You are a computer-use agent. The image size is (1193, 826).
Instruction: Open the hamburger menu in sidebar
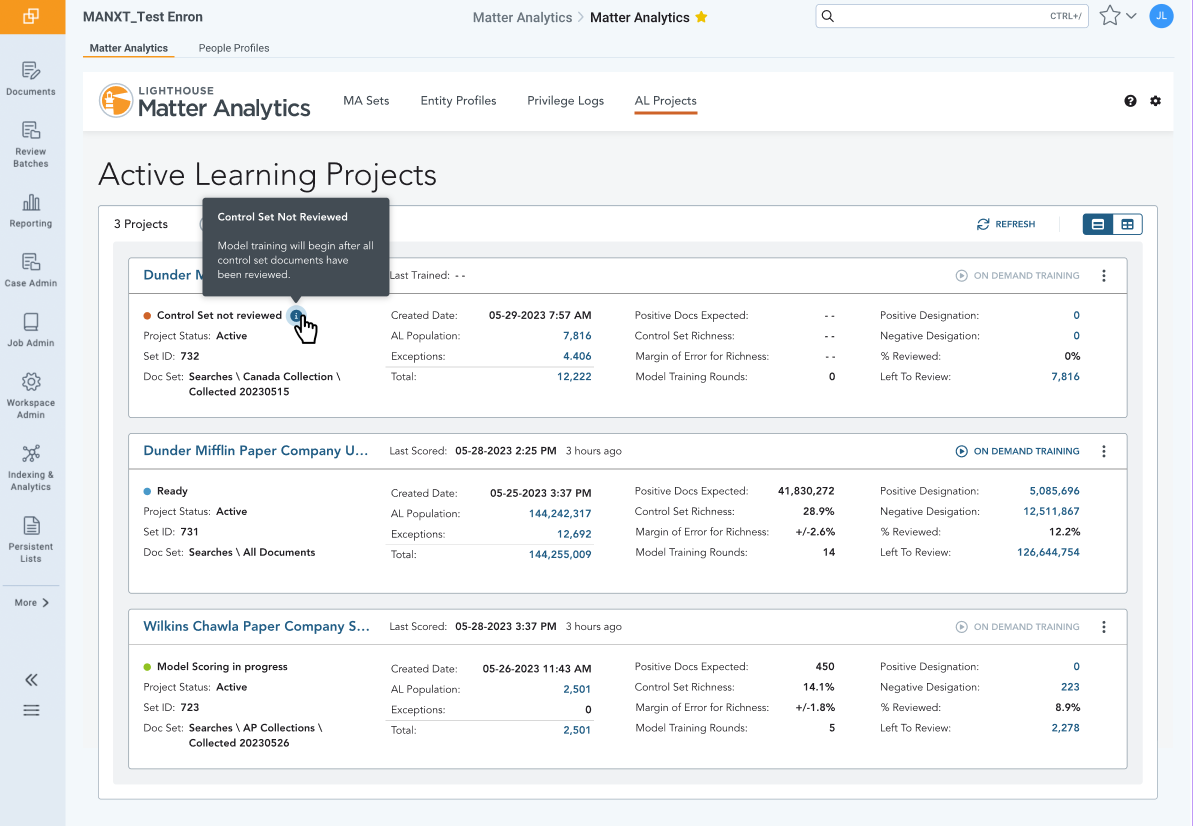coord(31,710)
